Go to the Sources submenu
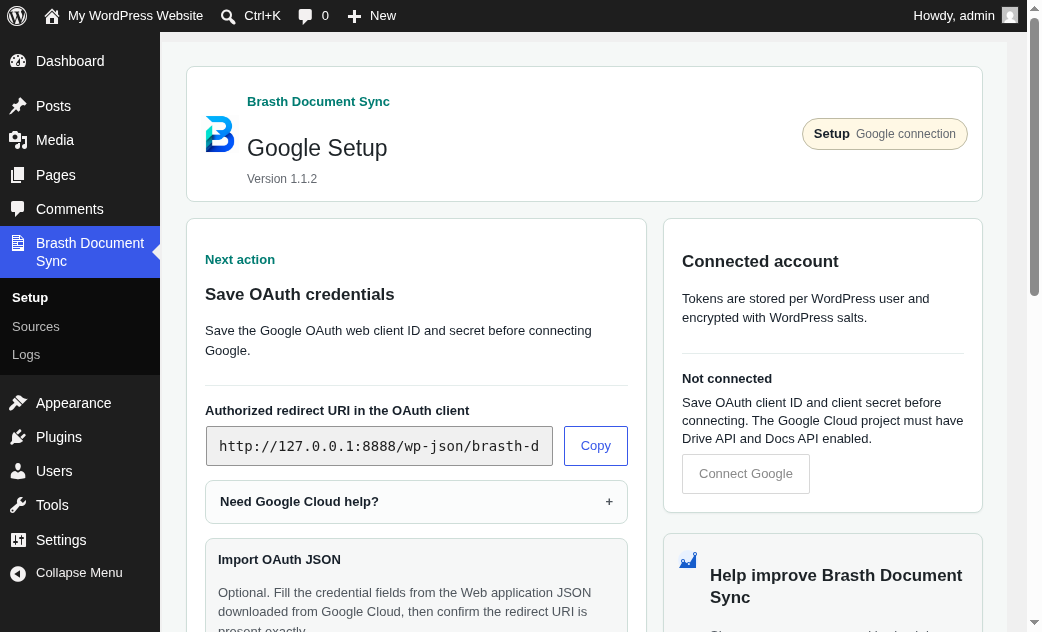The height and width of the screenshot is (632, 1042). click(x=36, y=326)
